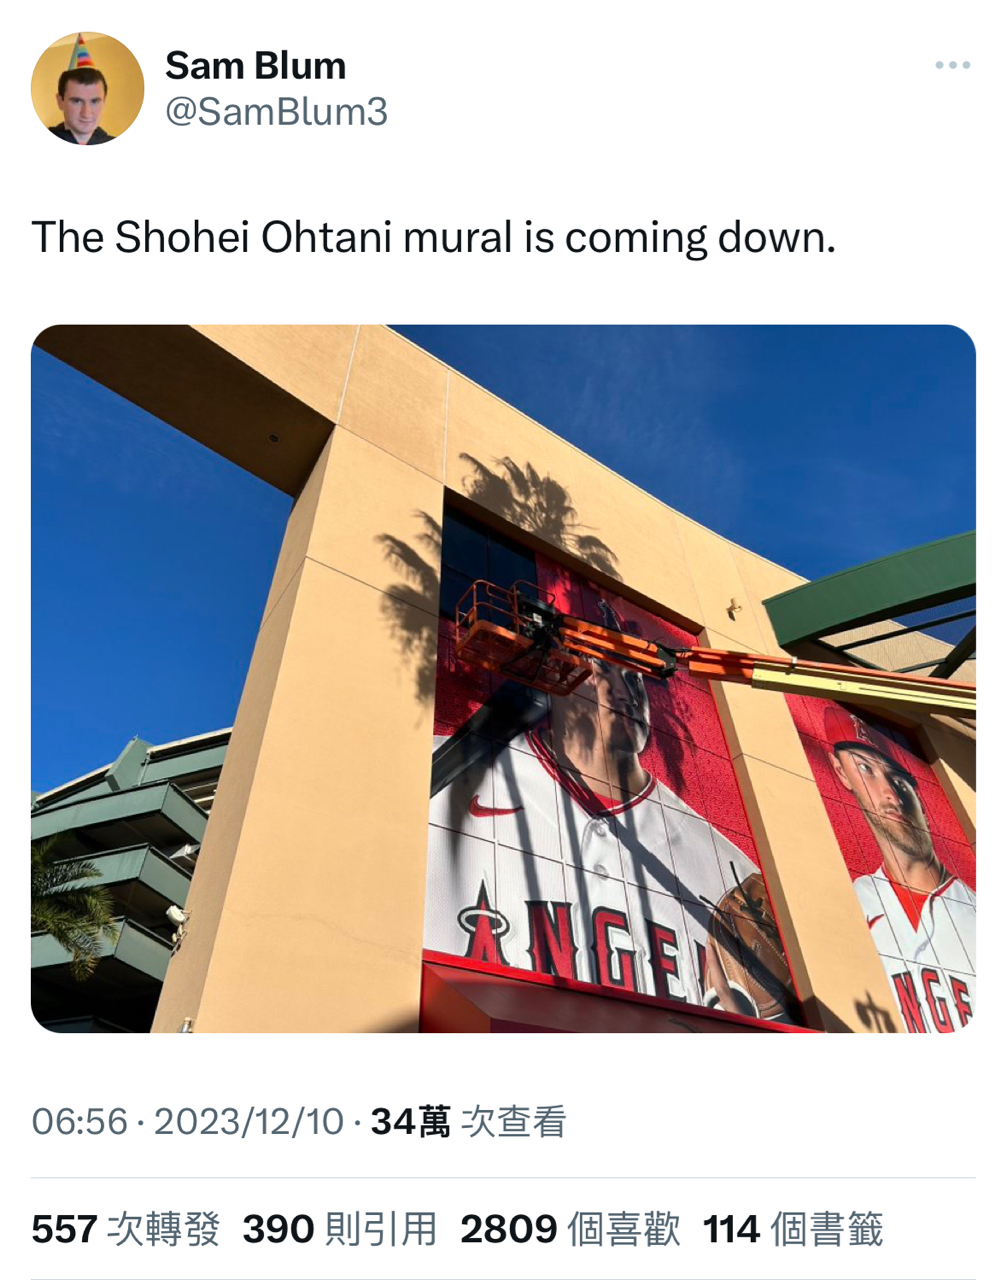Open the Ohtani mural photo

pos(503,678)
